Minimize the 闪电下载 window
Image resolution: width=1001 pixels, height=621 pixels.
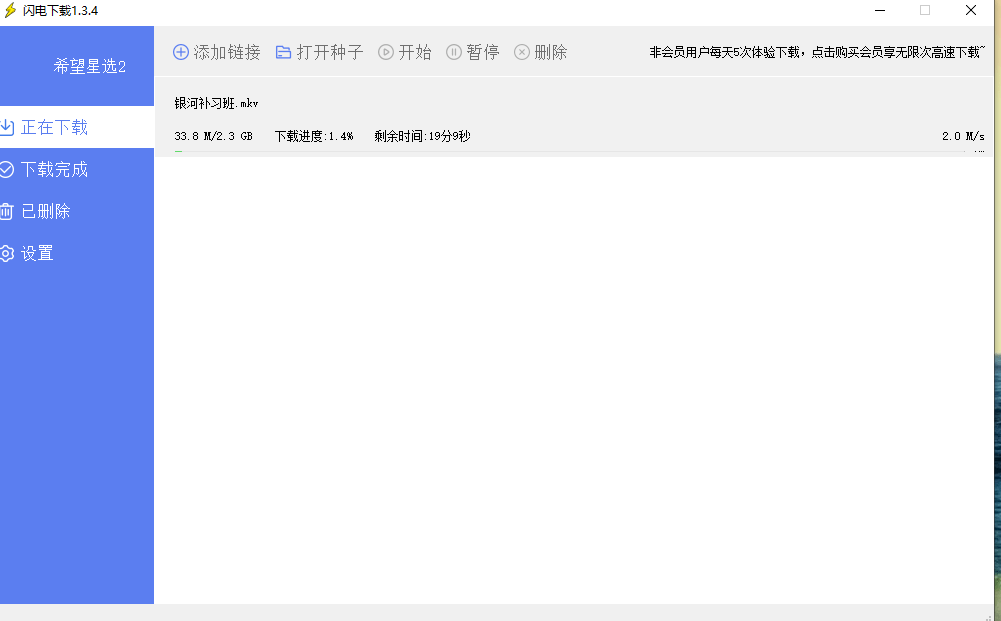880,10
